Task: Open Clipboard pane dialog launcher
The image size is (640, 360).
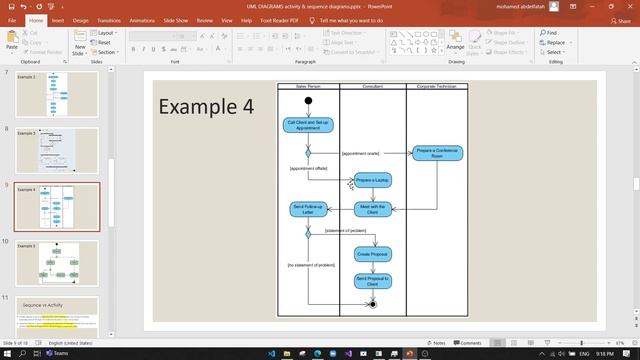Action: click(64, 62)
